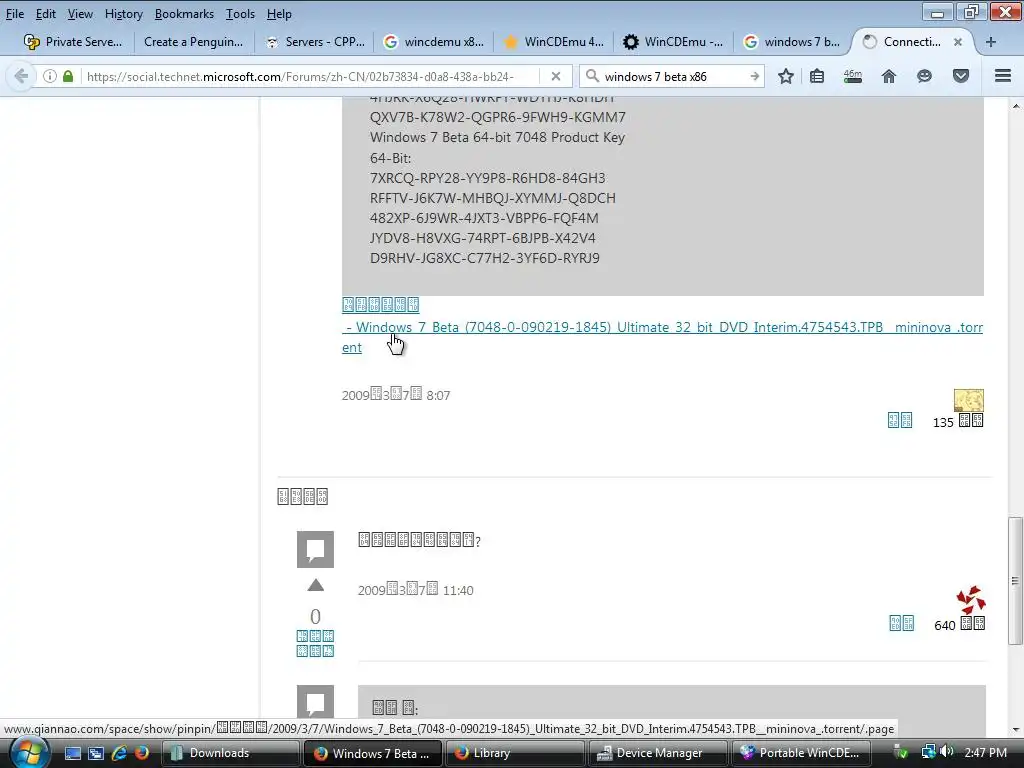Close the Connecti... tab
The height and width of the screenshot is (768, 1024).
[957, 42]
